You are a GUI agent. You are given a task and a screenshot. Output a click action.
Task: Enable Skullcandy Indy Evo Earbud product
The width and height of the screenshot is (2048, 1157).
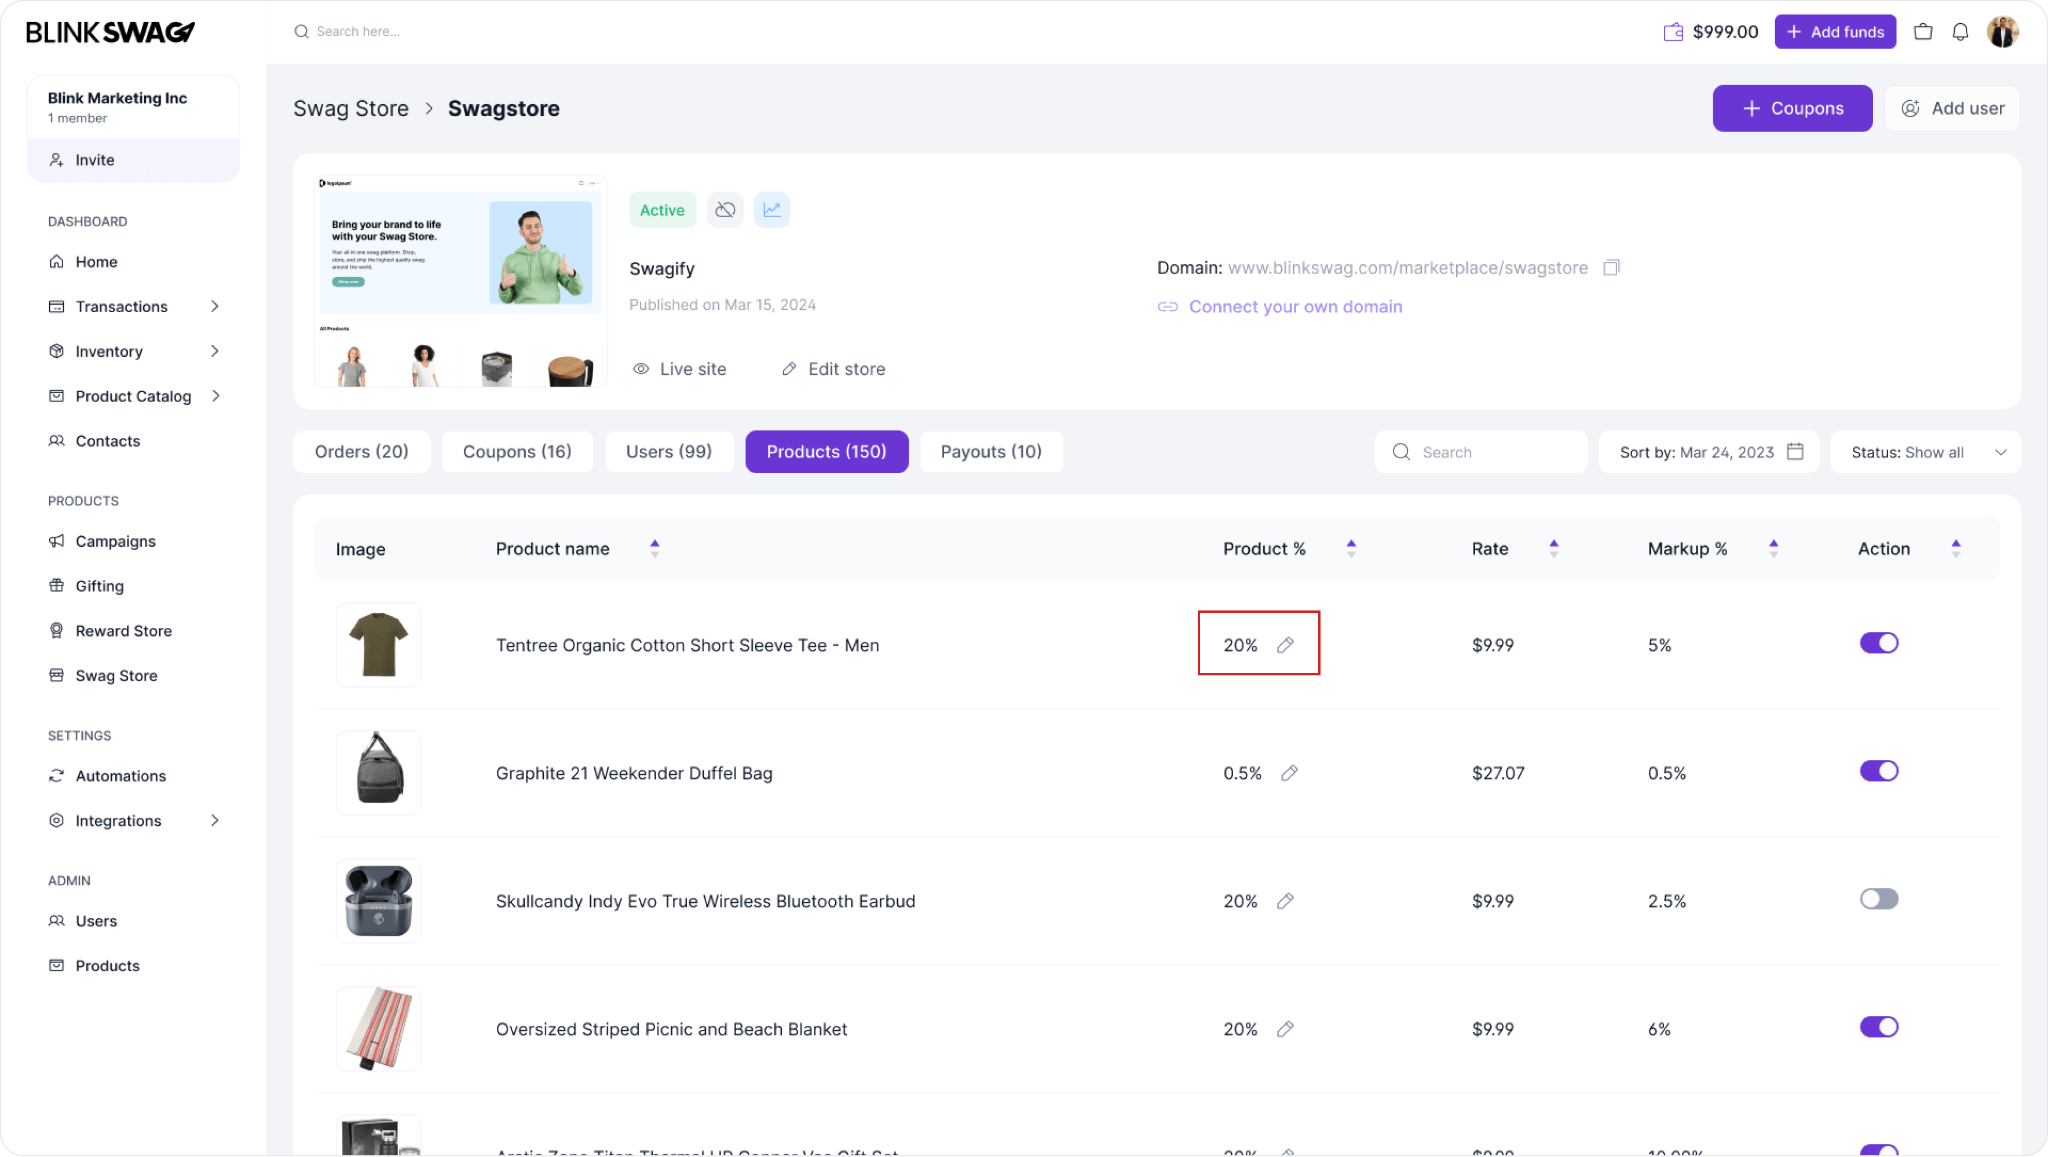click(x=1879, y=899)
